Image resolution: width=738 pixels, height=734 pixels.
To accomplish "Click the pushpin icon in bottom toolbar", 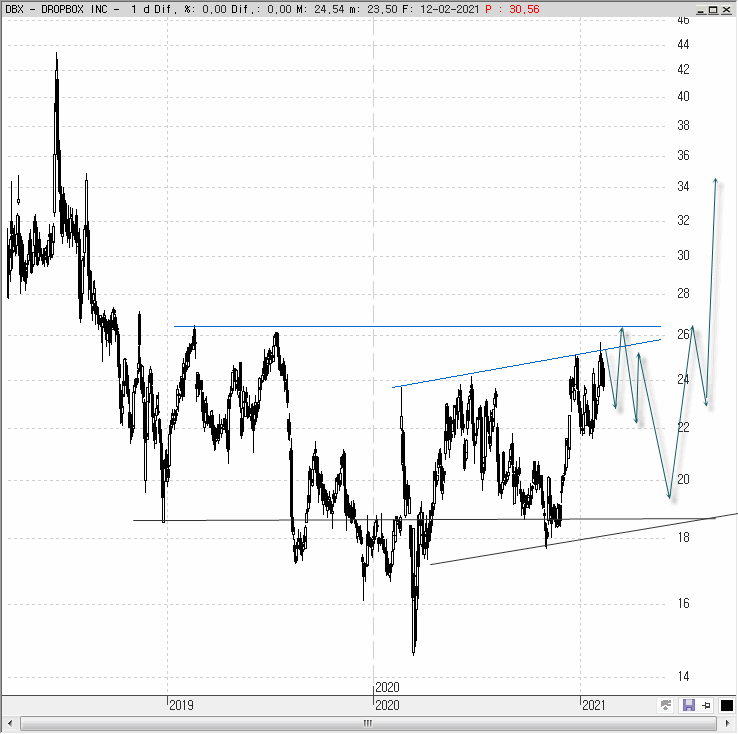I will 706,705.
